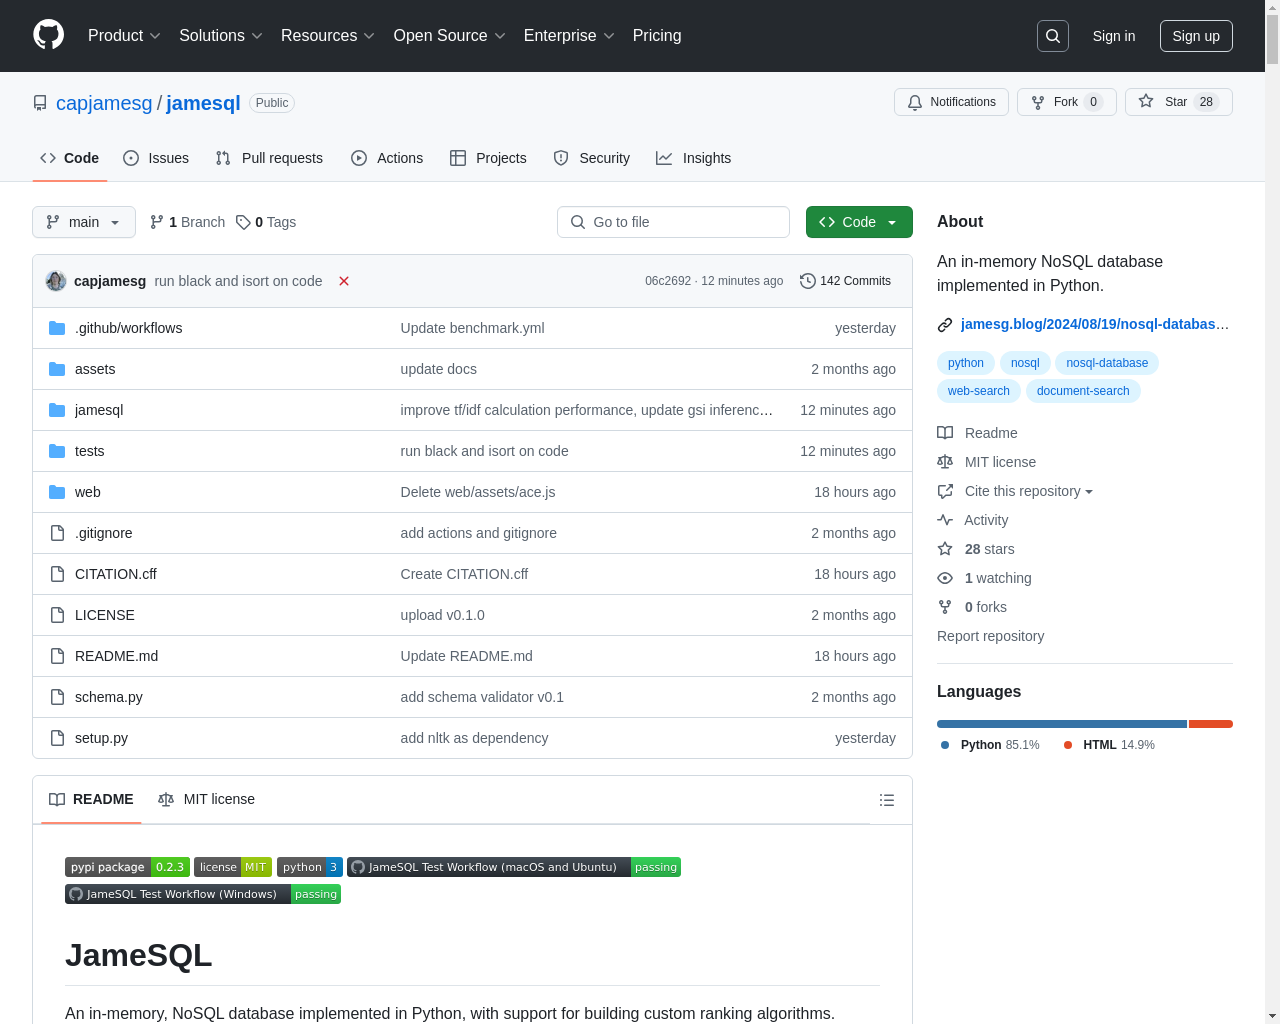Click the Python segment of languages bar

click(1062, 724)
